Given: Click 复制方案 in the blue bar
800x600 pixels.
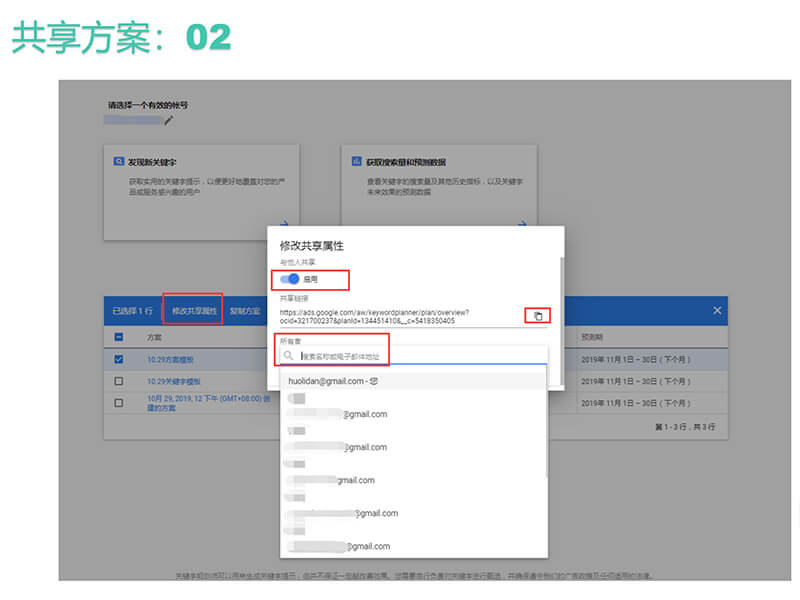Looking at the screenshot, I should (x=245, y=311).
